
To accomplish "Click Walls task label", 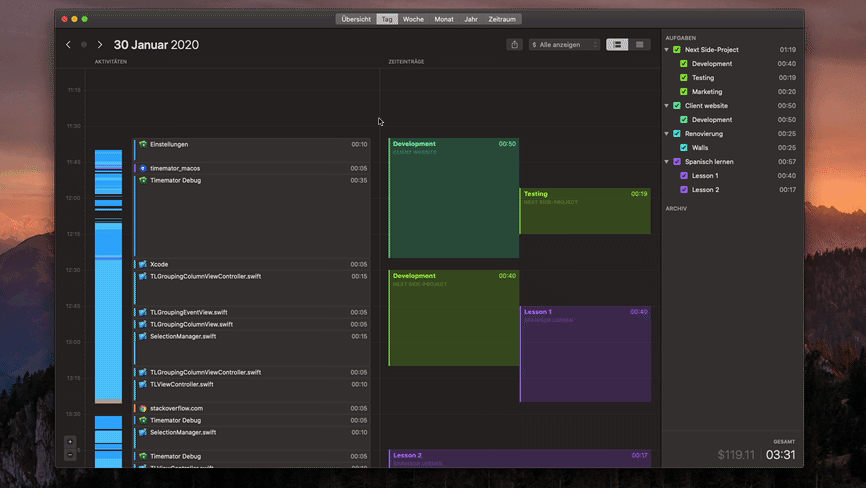I will pos(700,147).
